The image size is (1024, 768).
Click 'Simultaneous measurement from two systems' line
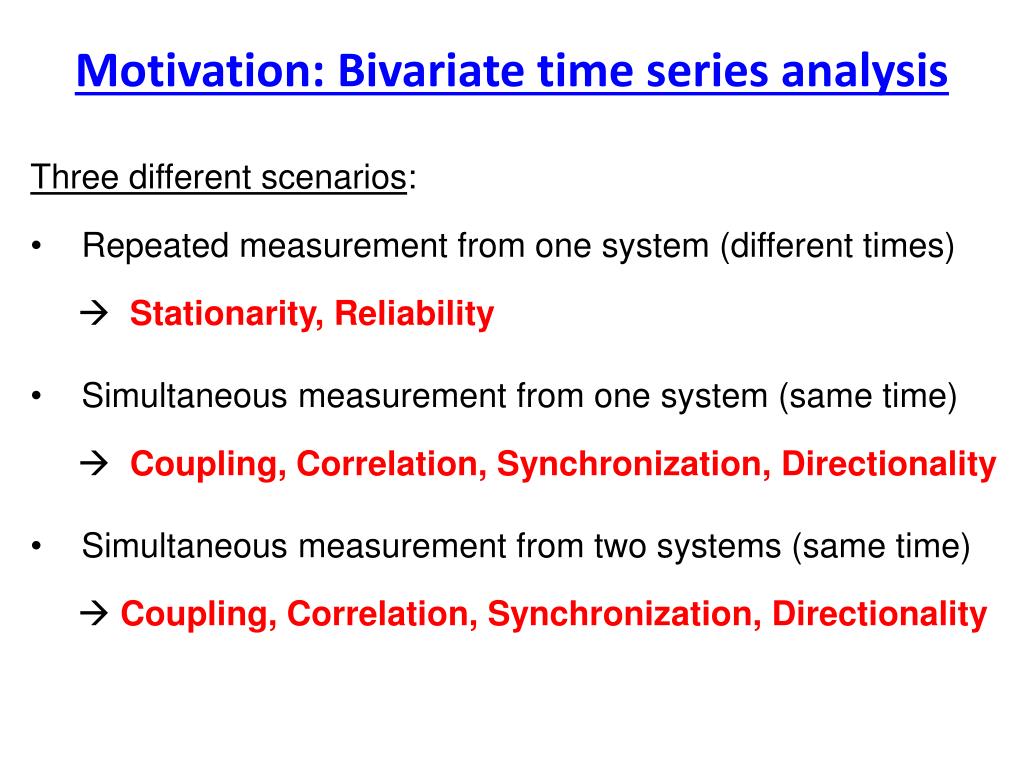pyautogui.click(x=526, y=547)
